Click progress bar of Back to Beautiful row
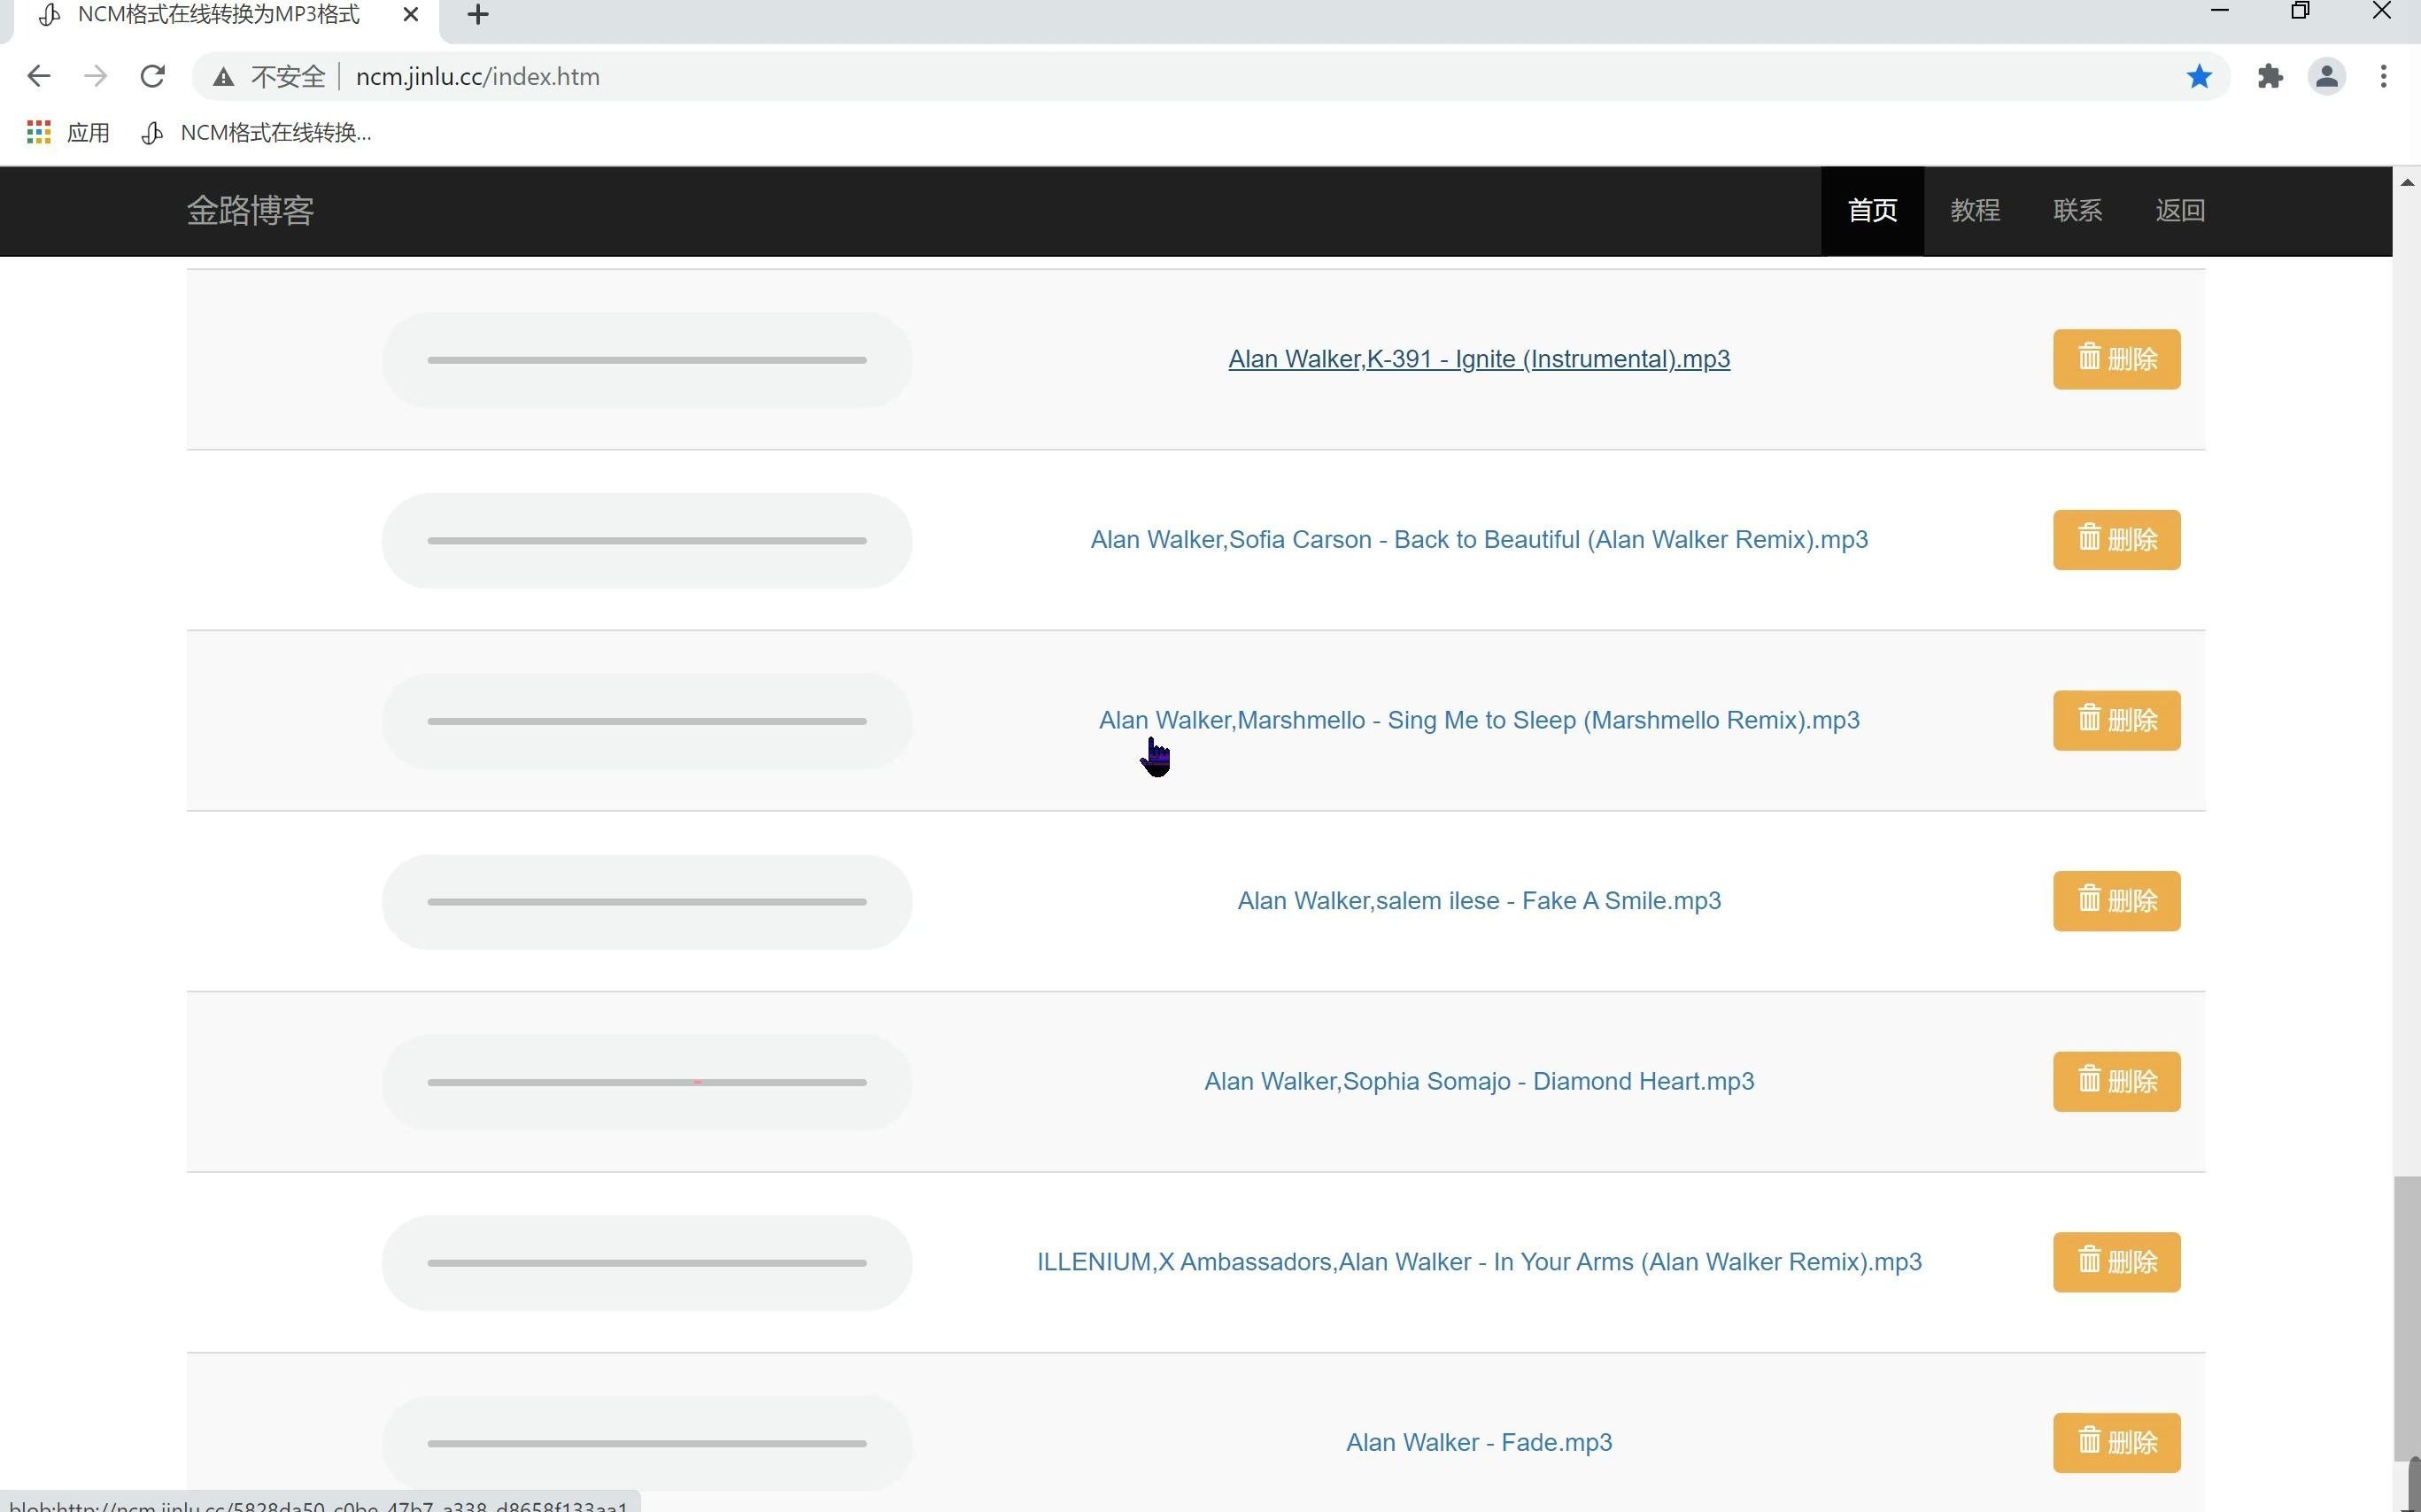The height and width of the screenshot is (1512, 2421). 647,541
